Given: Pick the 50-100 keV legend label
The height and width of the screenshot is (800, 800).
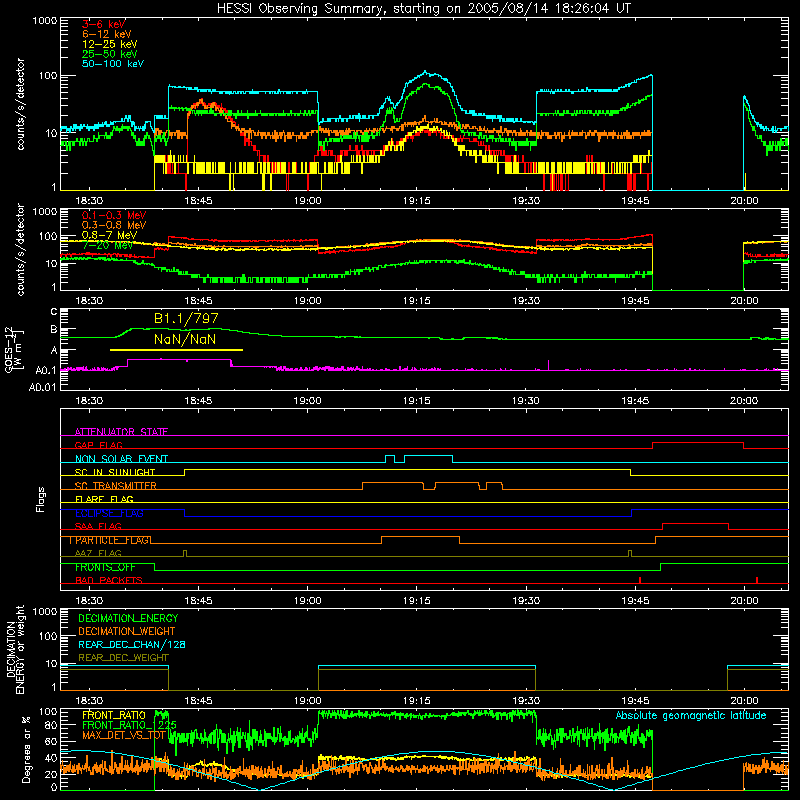Looking at the screenshot, I should point(113,64).
